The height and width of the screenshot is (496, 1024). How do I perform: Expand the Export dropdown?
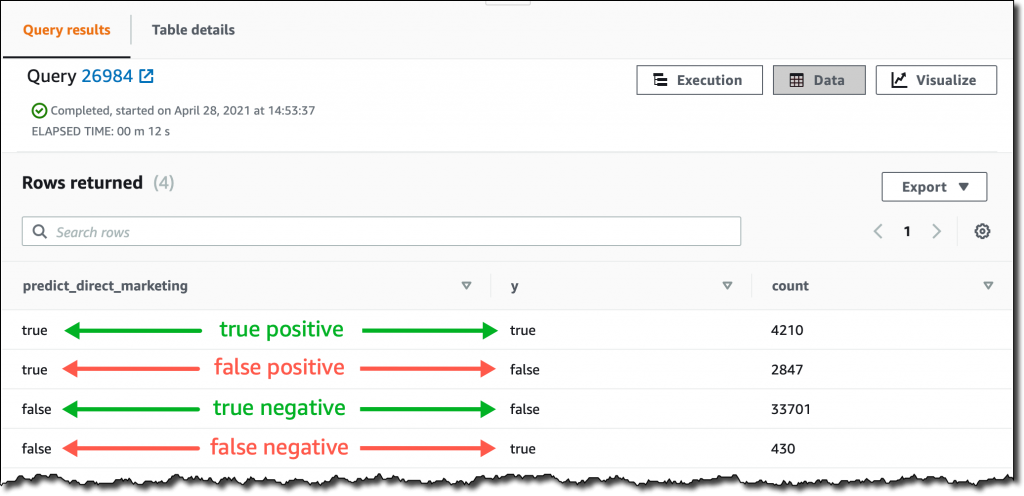[x=934, y=187]
